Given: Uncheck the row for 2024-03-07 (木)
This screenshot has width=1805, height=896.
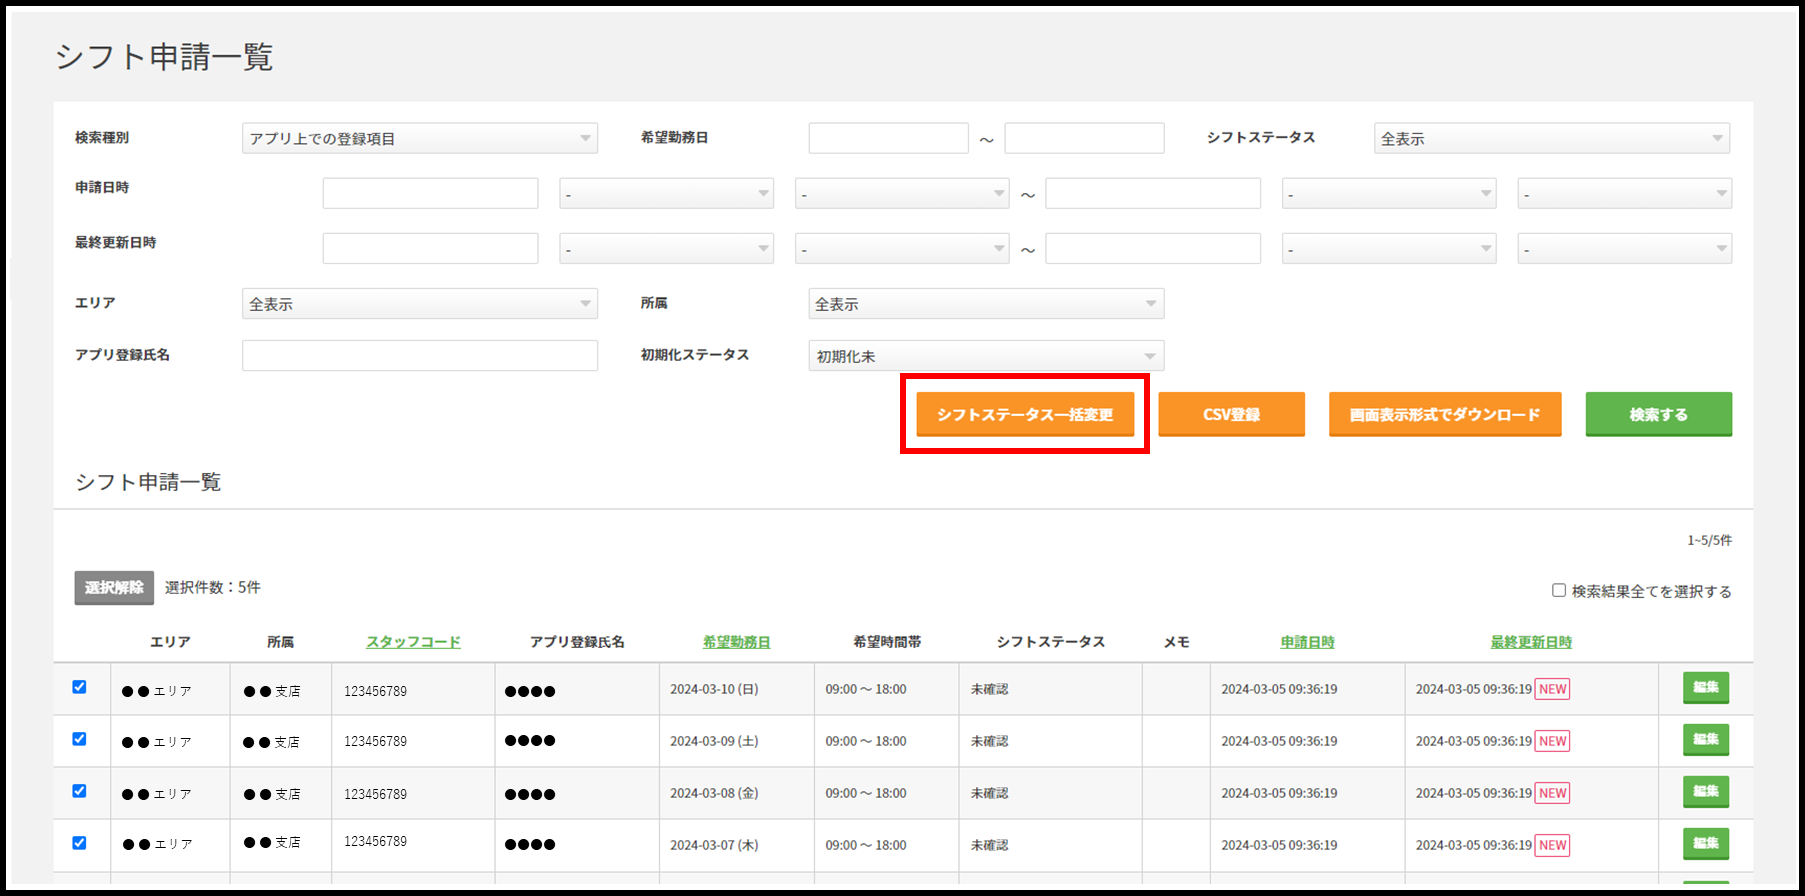Looking at the screenshot, I should [x=79, y=843].
